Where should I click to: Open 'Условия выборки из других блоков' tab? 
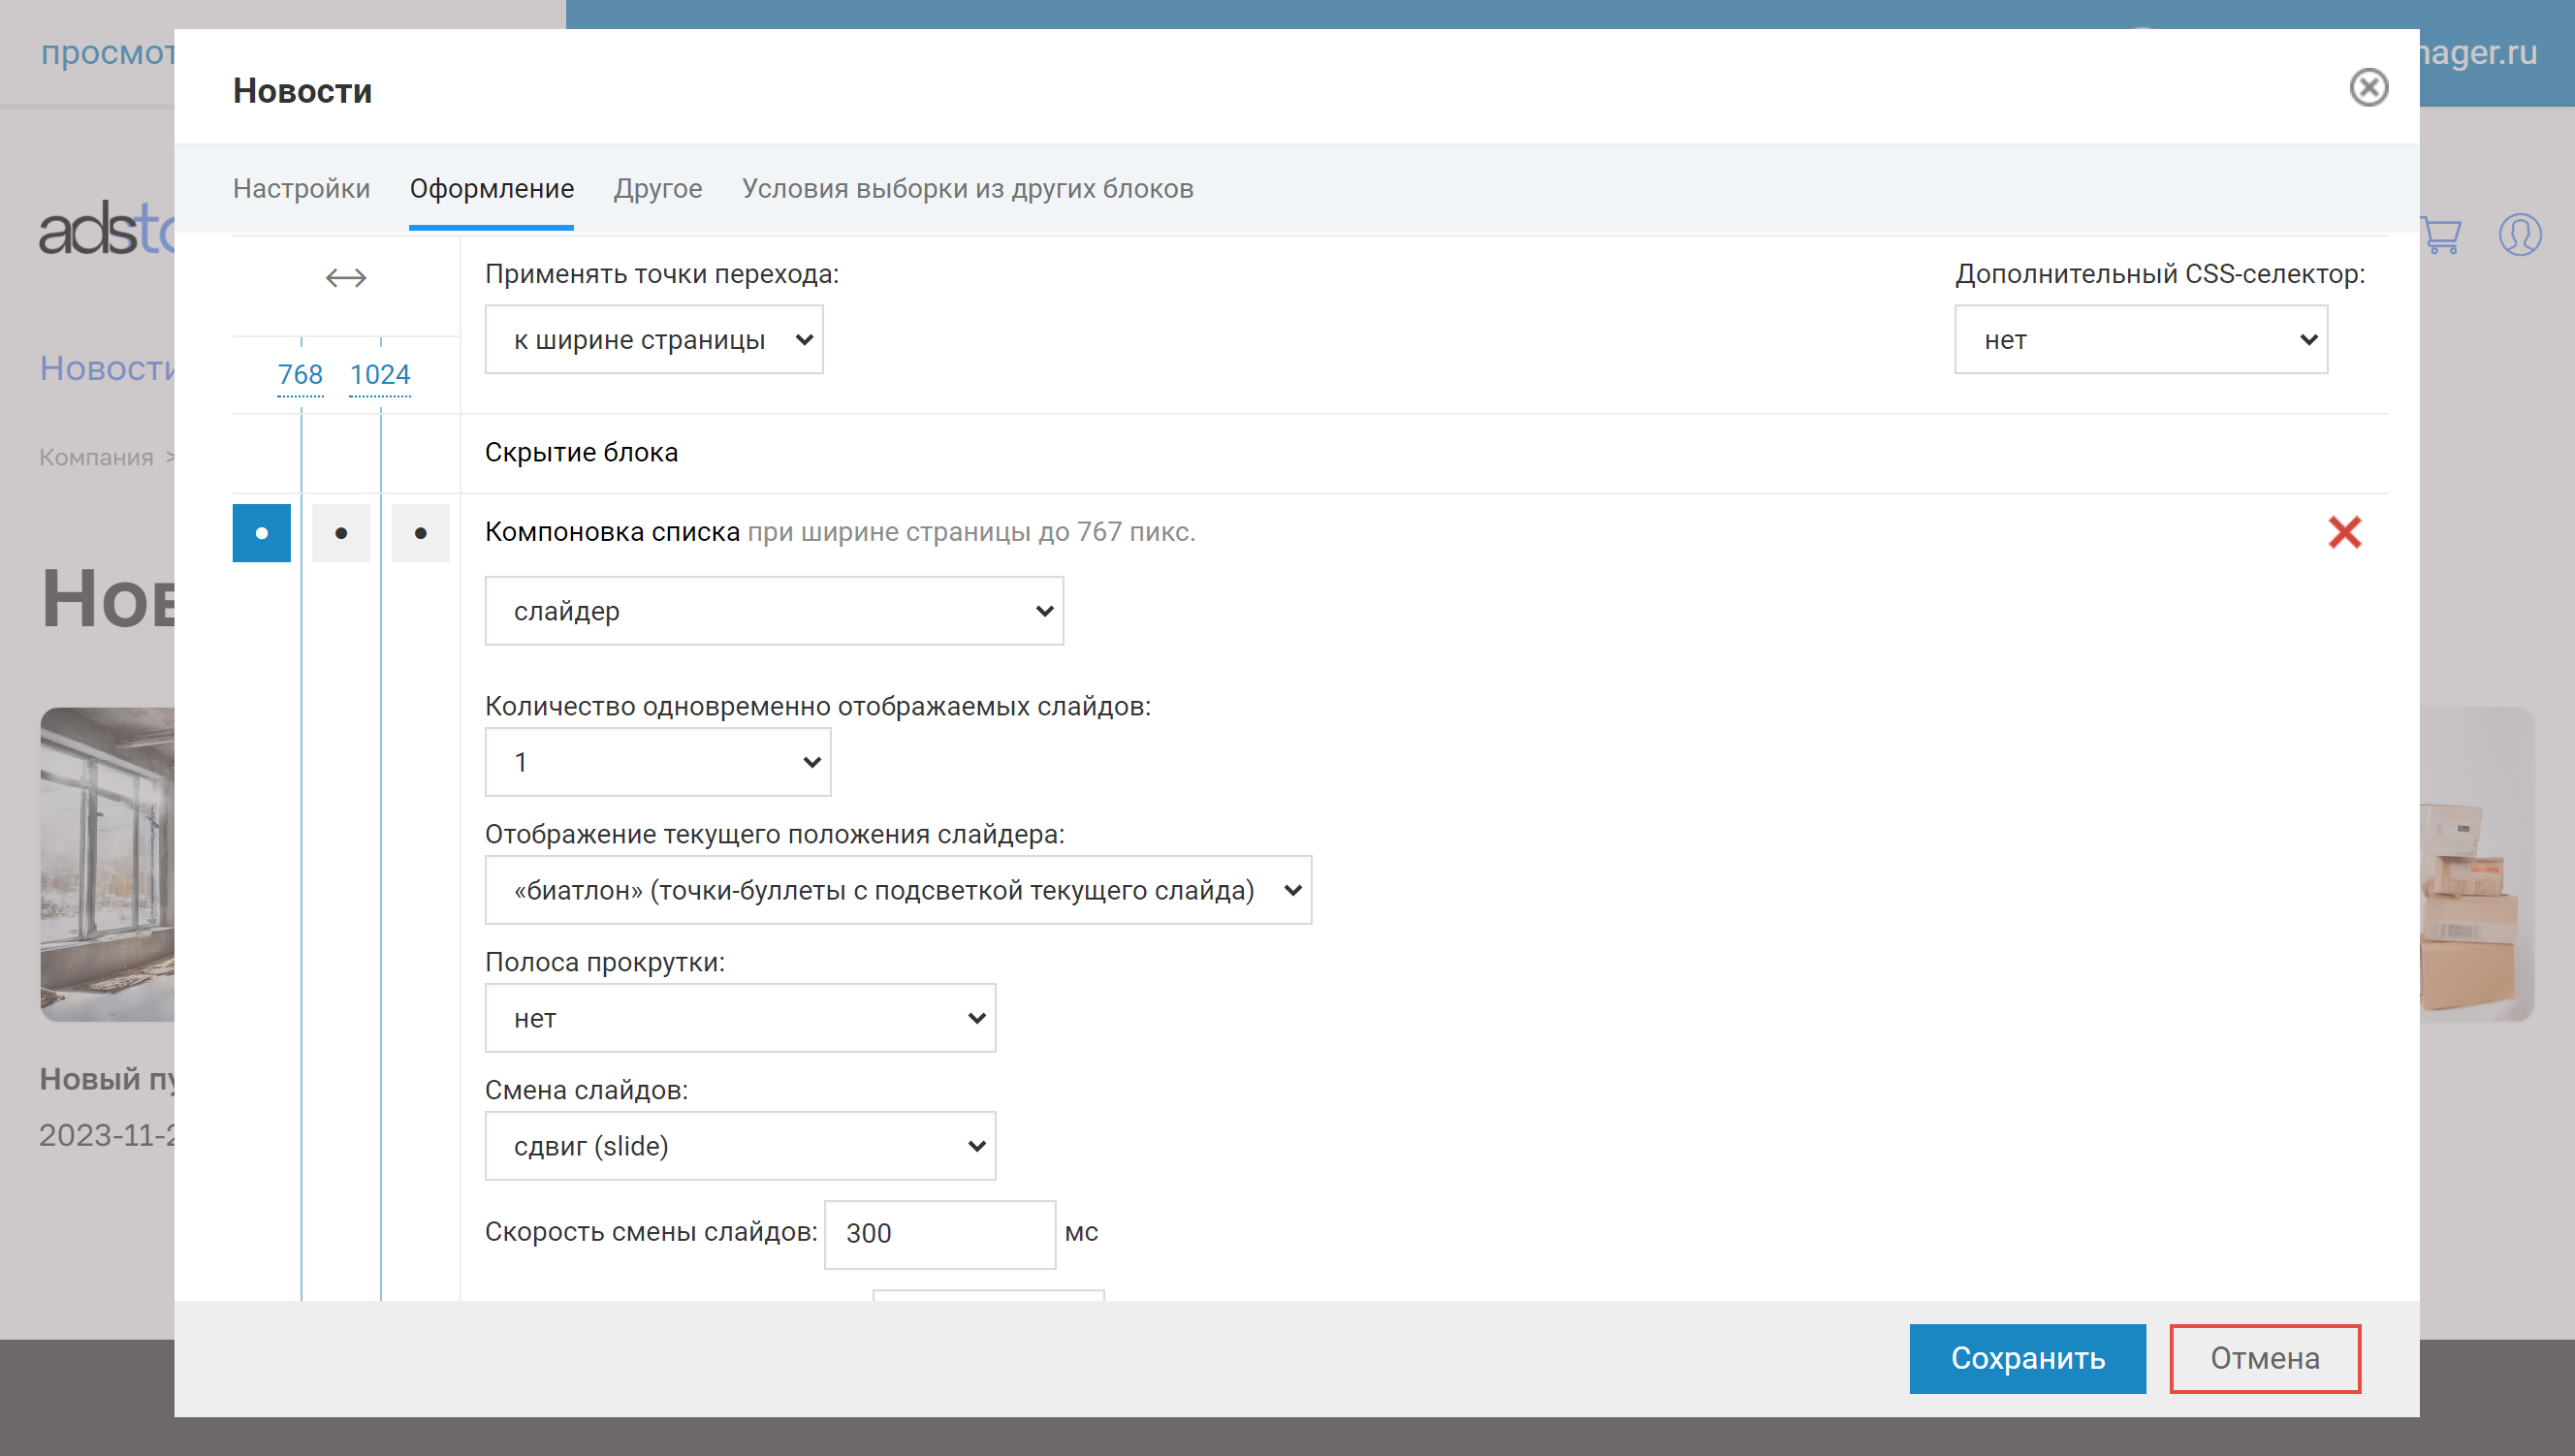pos(967,189)
